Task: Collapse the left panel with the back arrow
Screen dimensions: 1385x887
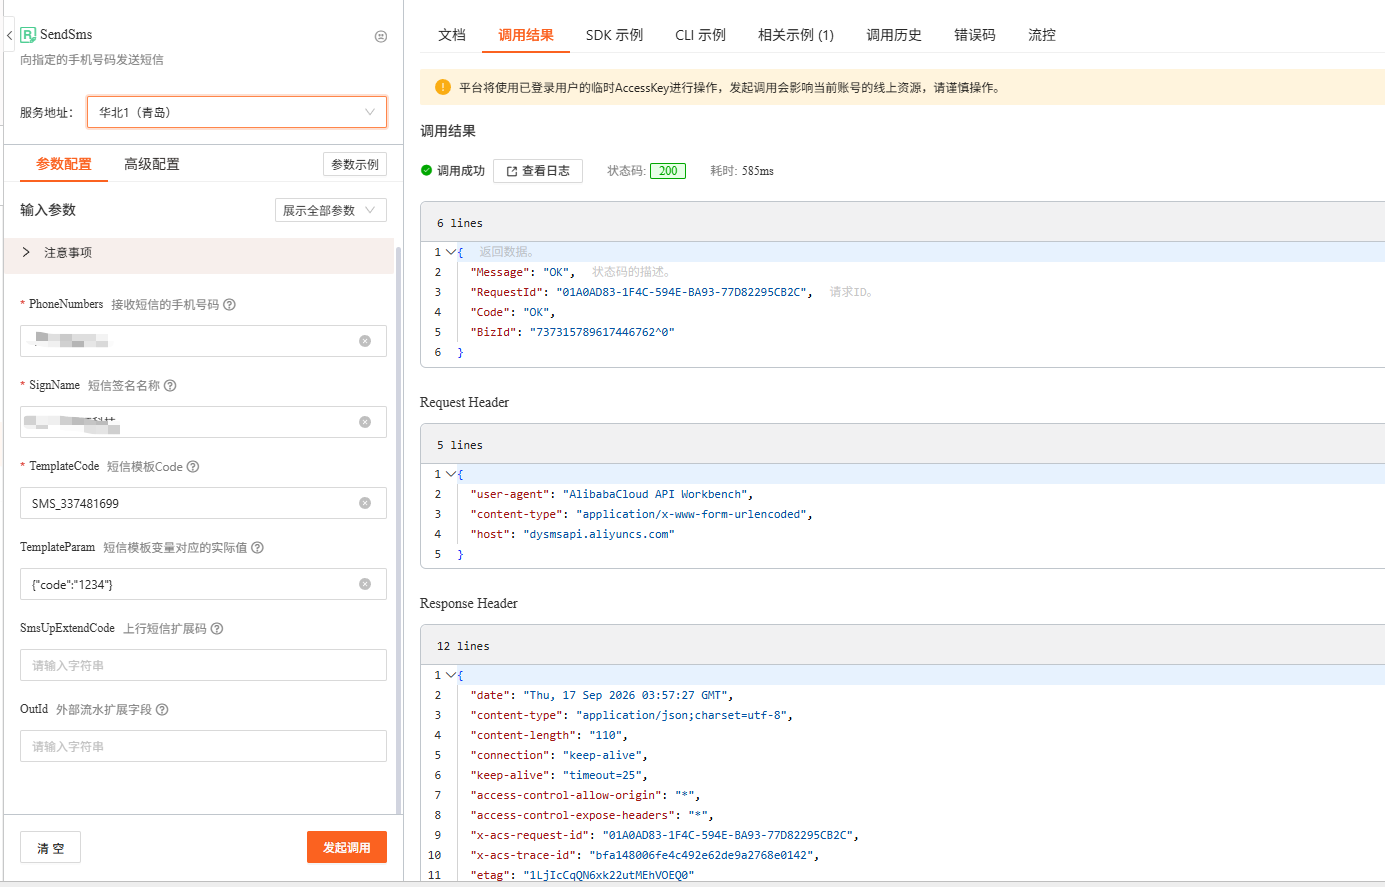Action: coord(9,35)
